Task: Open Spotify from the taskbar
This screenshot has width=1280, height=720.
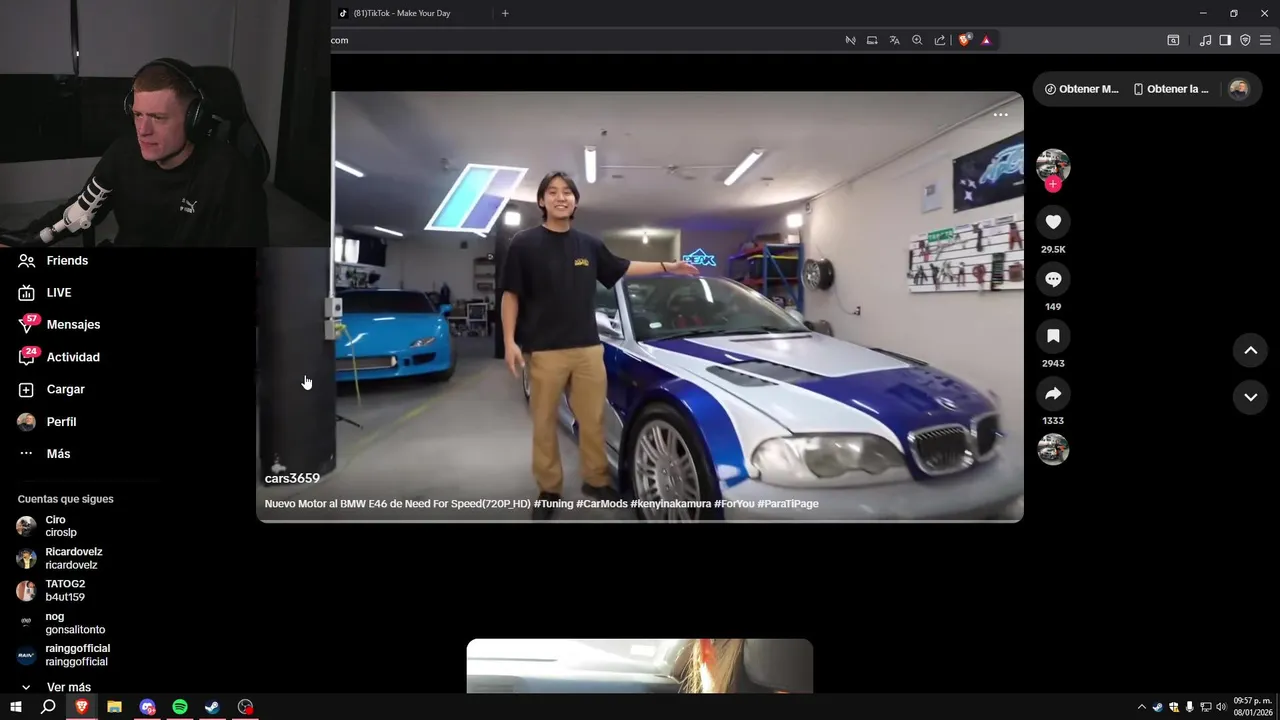Action: (x=180, y=707)
